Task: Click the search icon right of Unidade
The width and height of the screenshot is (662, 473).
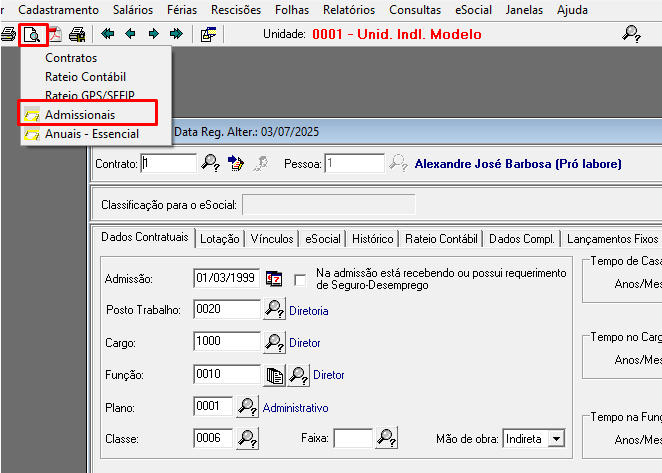Action: pyautogui.click(x=631, y=34)
